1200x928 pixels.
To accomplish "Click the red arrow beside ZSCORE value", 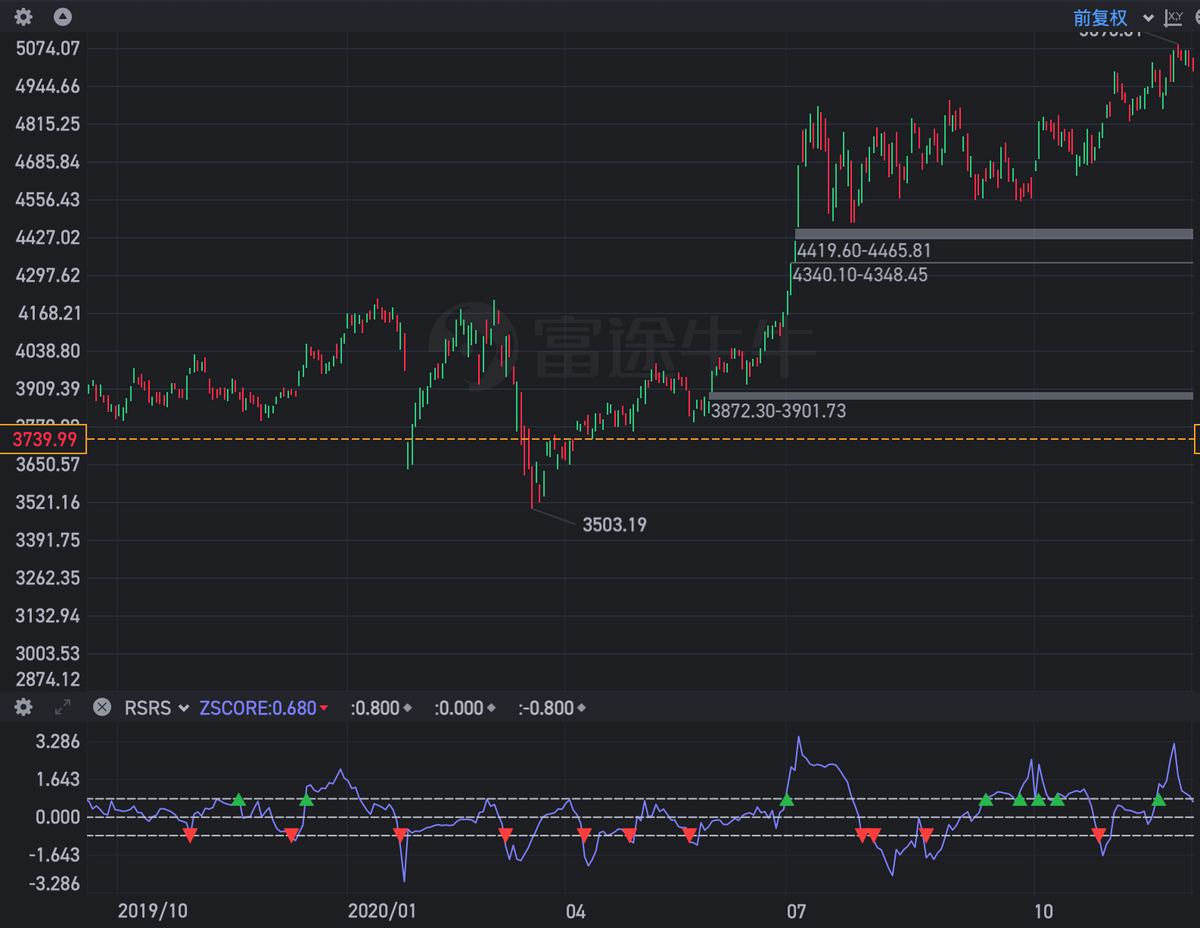I will [x=324, y=709].
